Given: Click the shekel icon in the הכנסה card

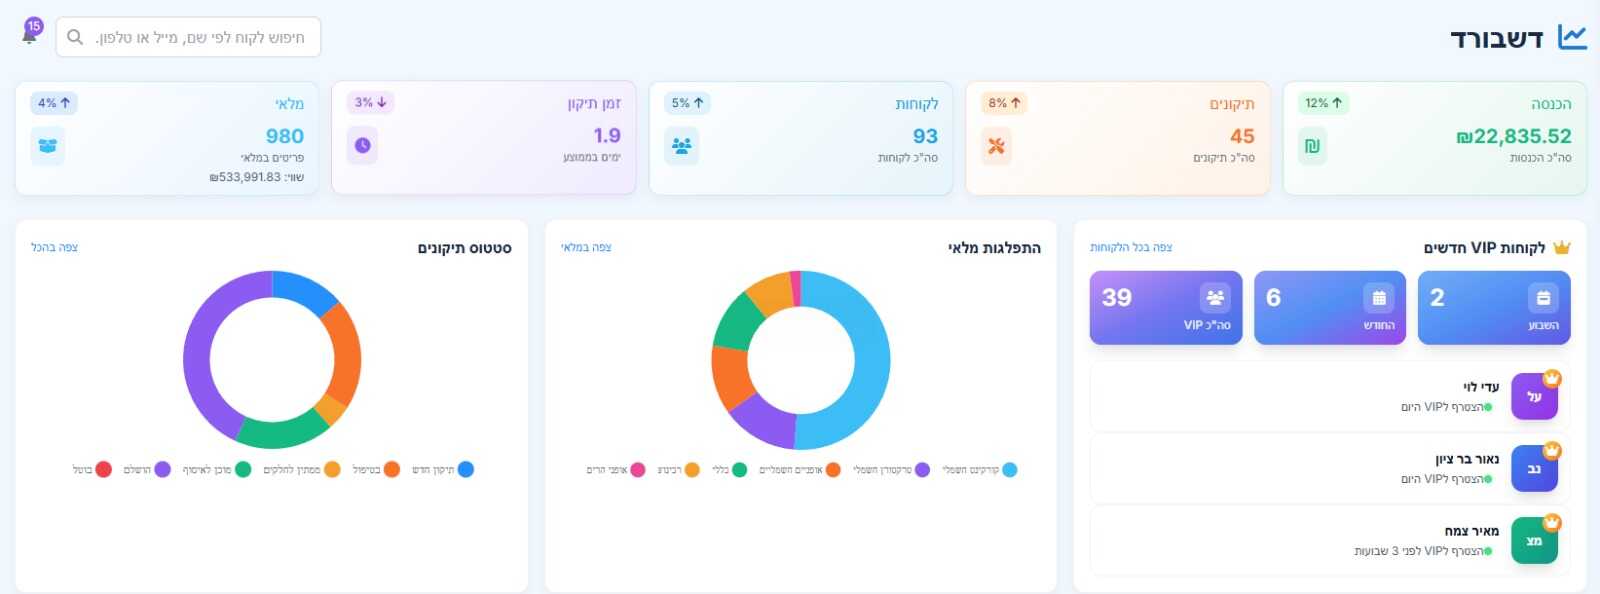Looking at the screenshot, I should point(1312,146).
